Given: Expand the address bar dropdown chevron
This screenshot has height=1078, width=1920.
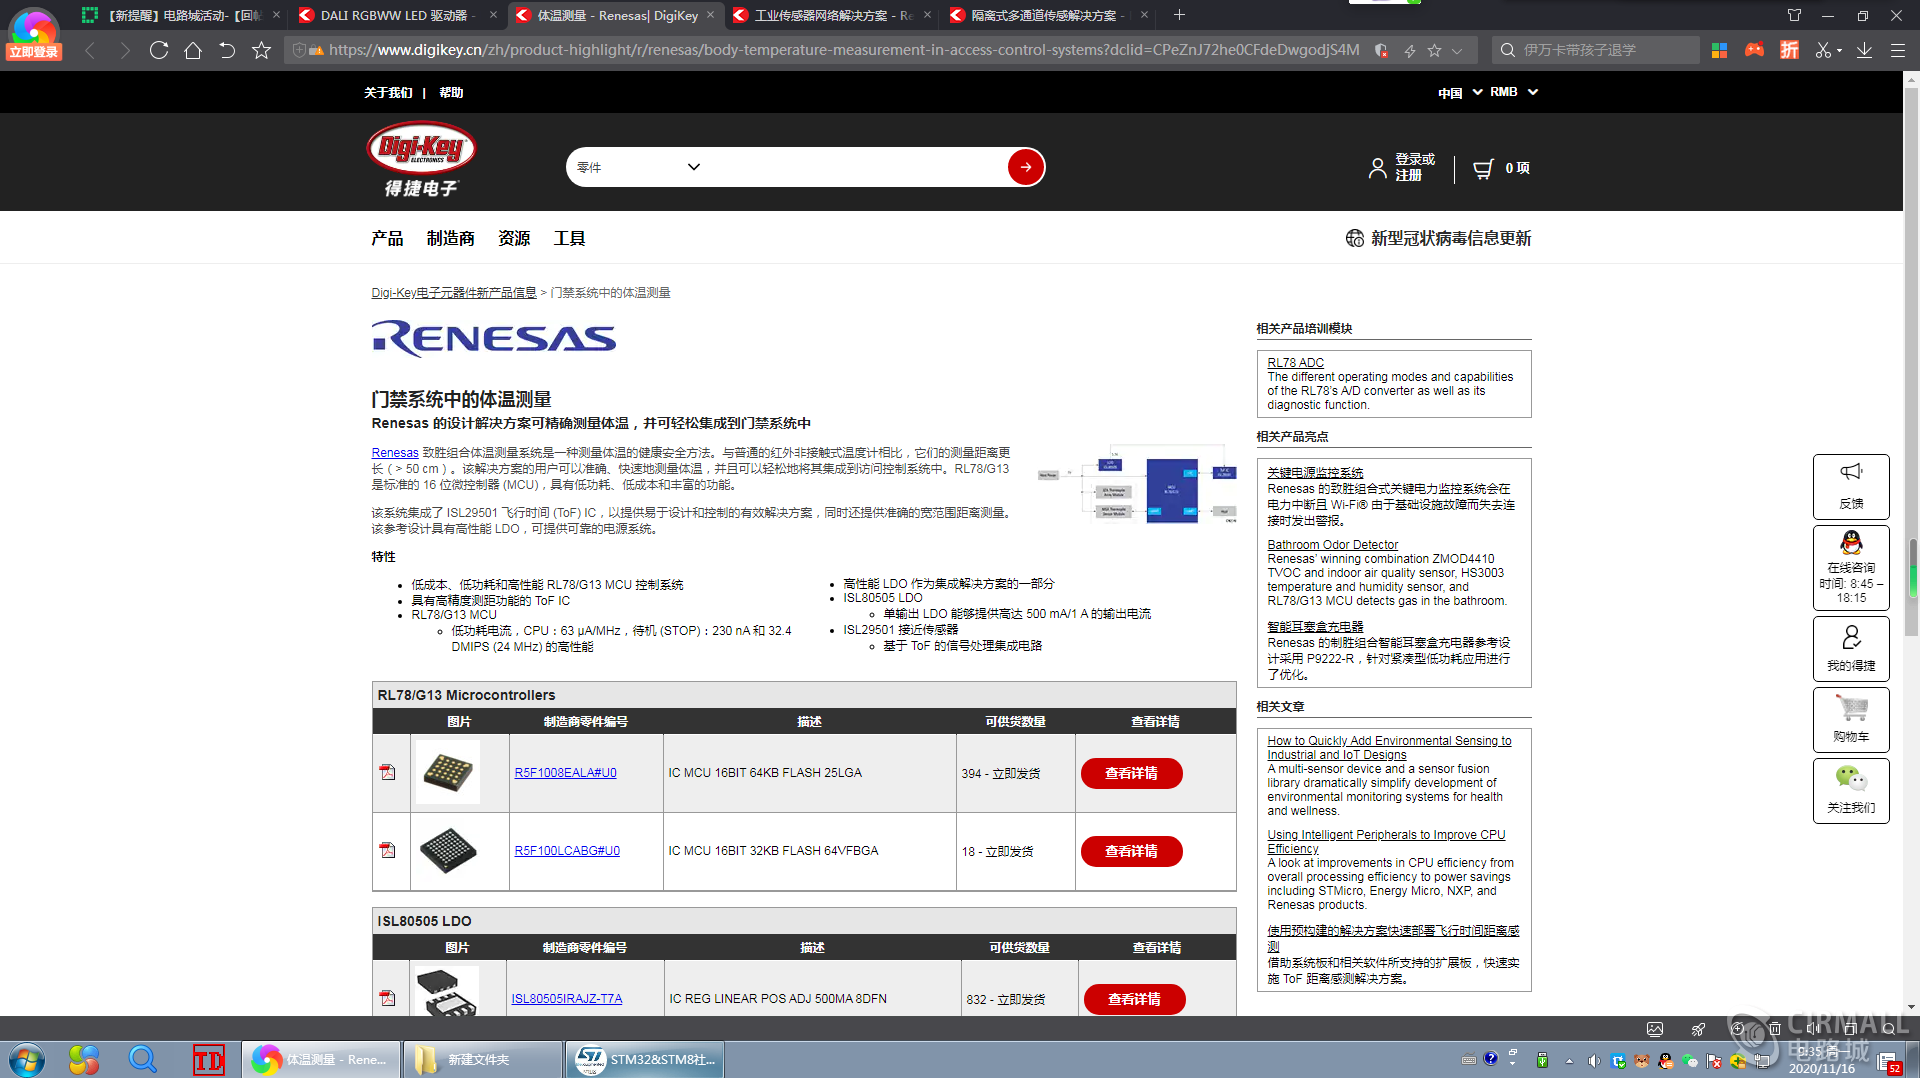Looking at the screenshot, I should pos(1457,50).
